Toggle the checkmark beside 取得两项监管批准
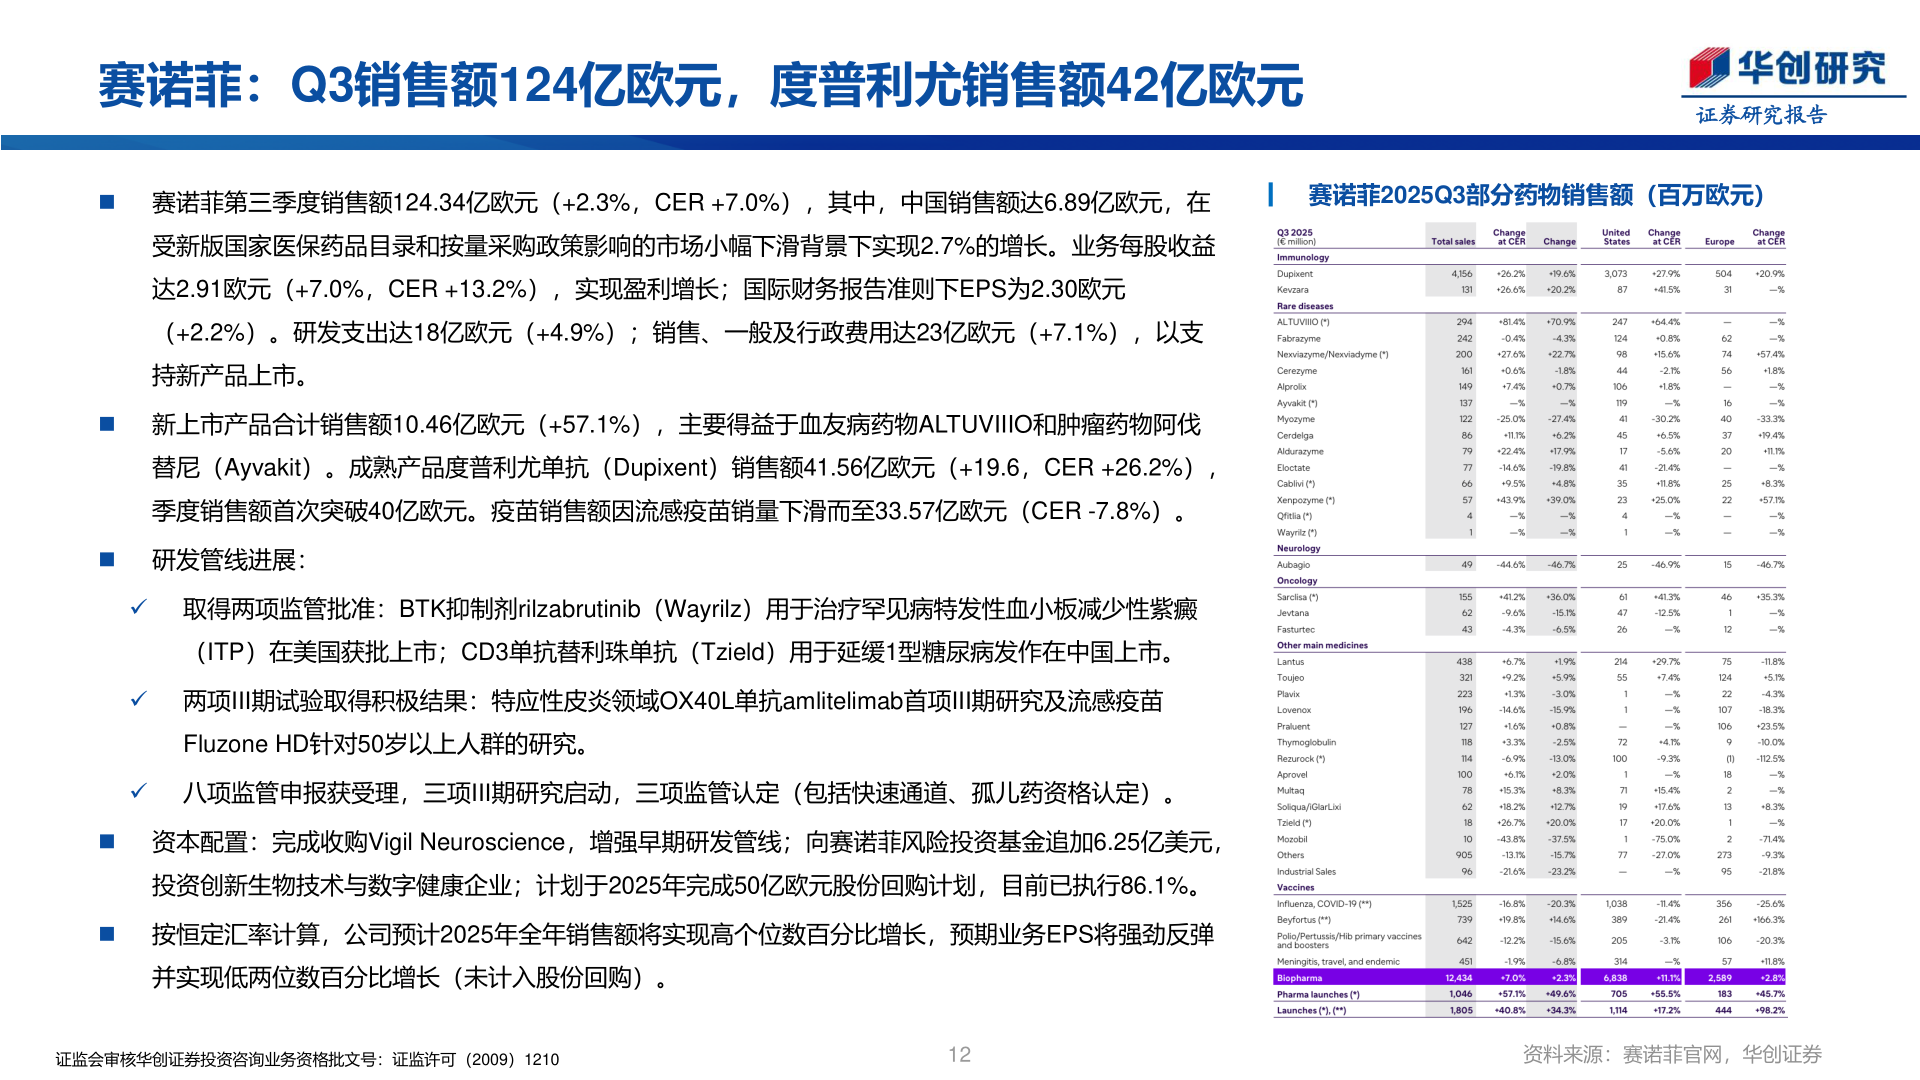 click(141, 606)
